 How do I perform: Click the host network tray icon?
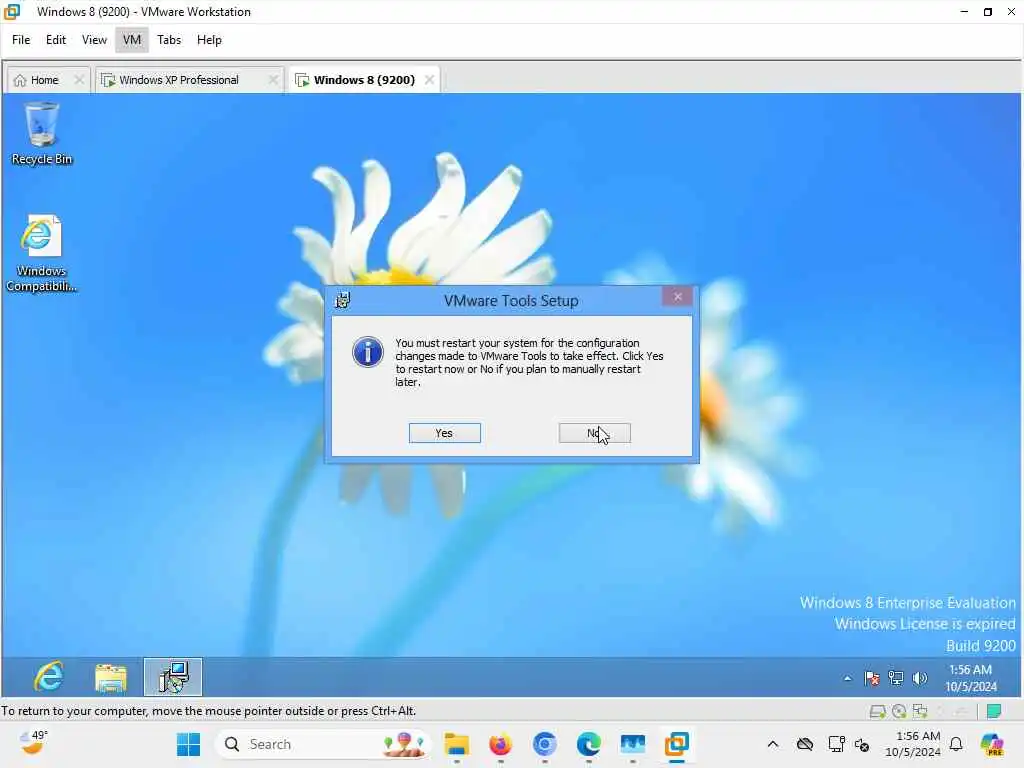point(836,744)
